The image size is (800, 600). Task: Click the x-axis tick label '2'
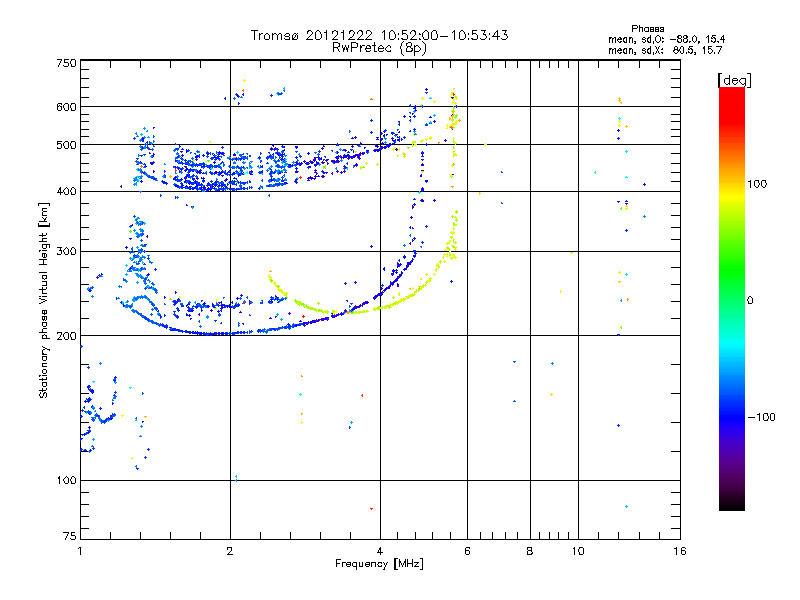pos(230,551)
